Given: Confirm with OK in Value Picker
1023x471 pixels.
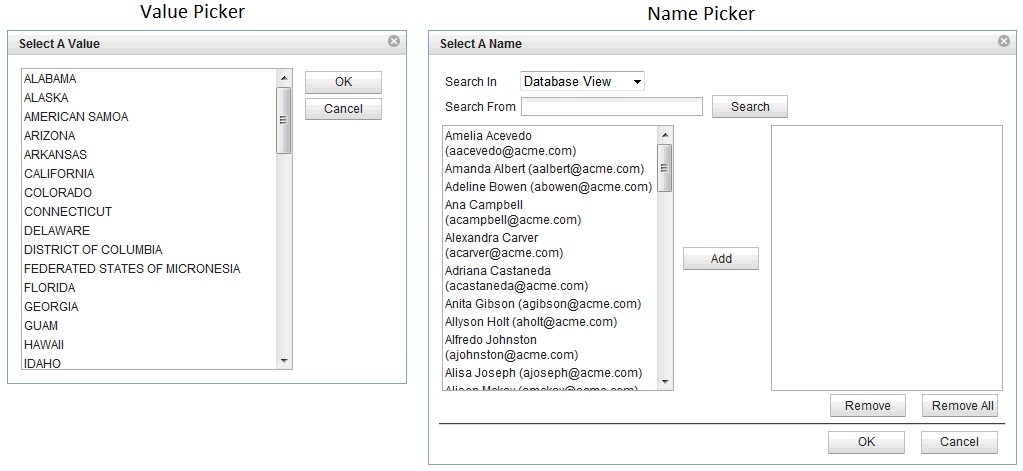Looking at the screenshot, I should 343,83.
